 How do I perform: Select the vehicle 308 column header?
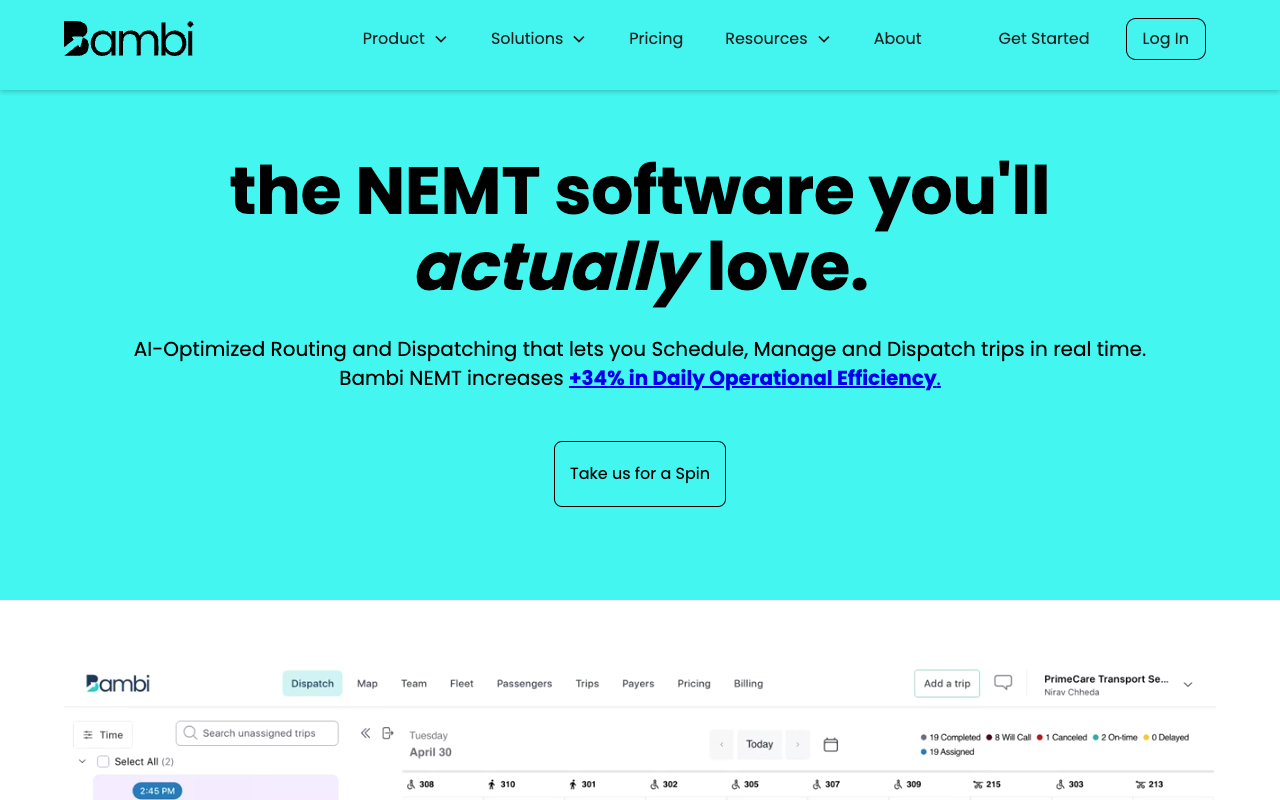[x=421, y=784]
